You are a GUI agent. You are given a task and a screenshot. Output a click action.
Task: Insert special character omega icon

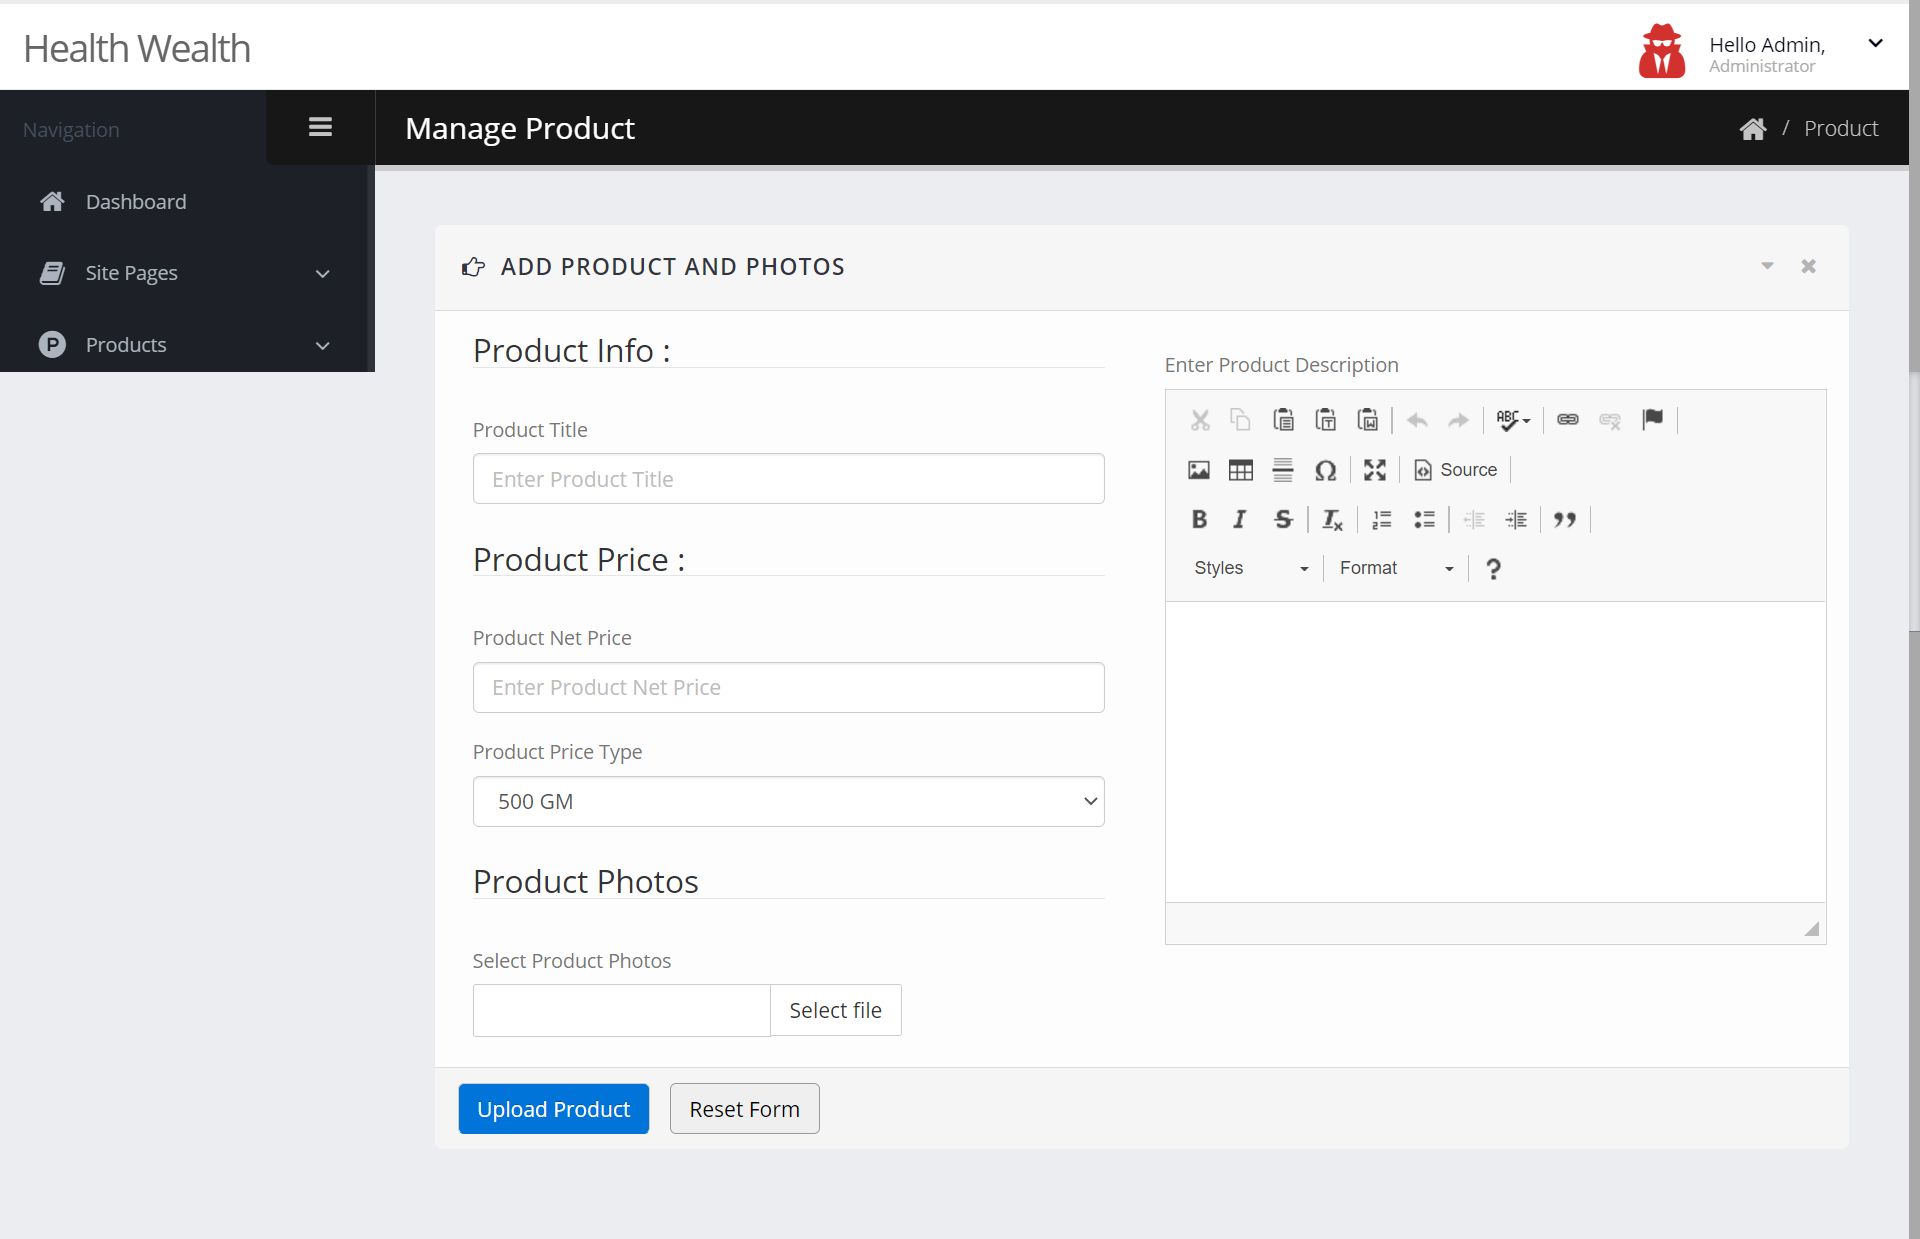click(1325, 470)
